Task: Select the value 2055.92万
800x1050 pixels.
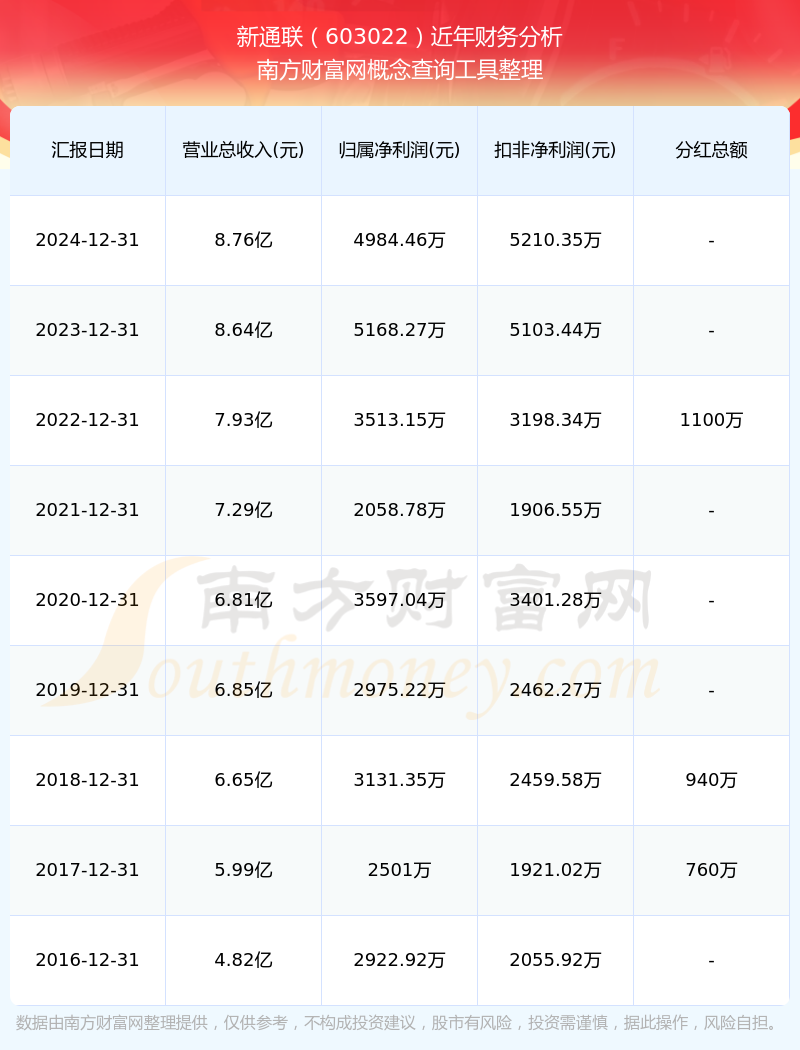Action: (x=555, y=960)
